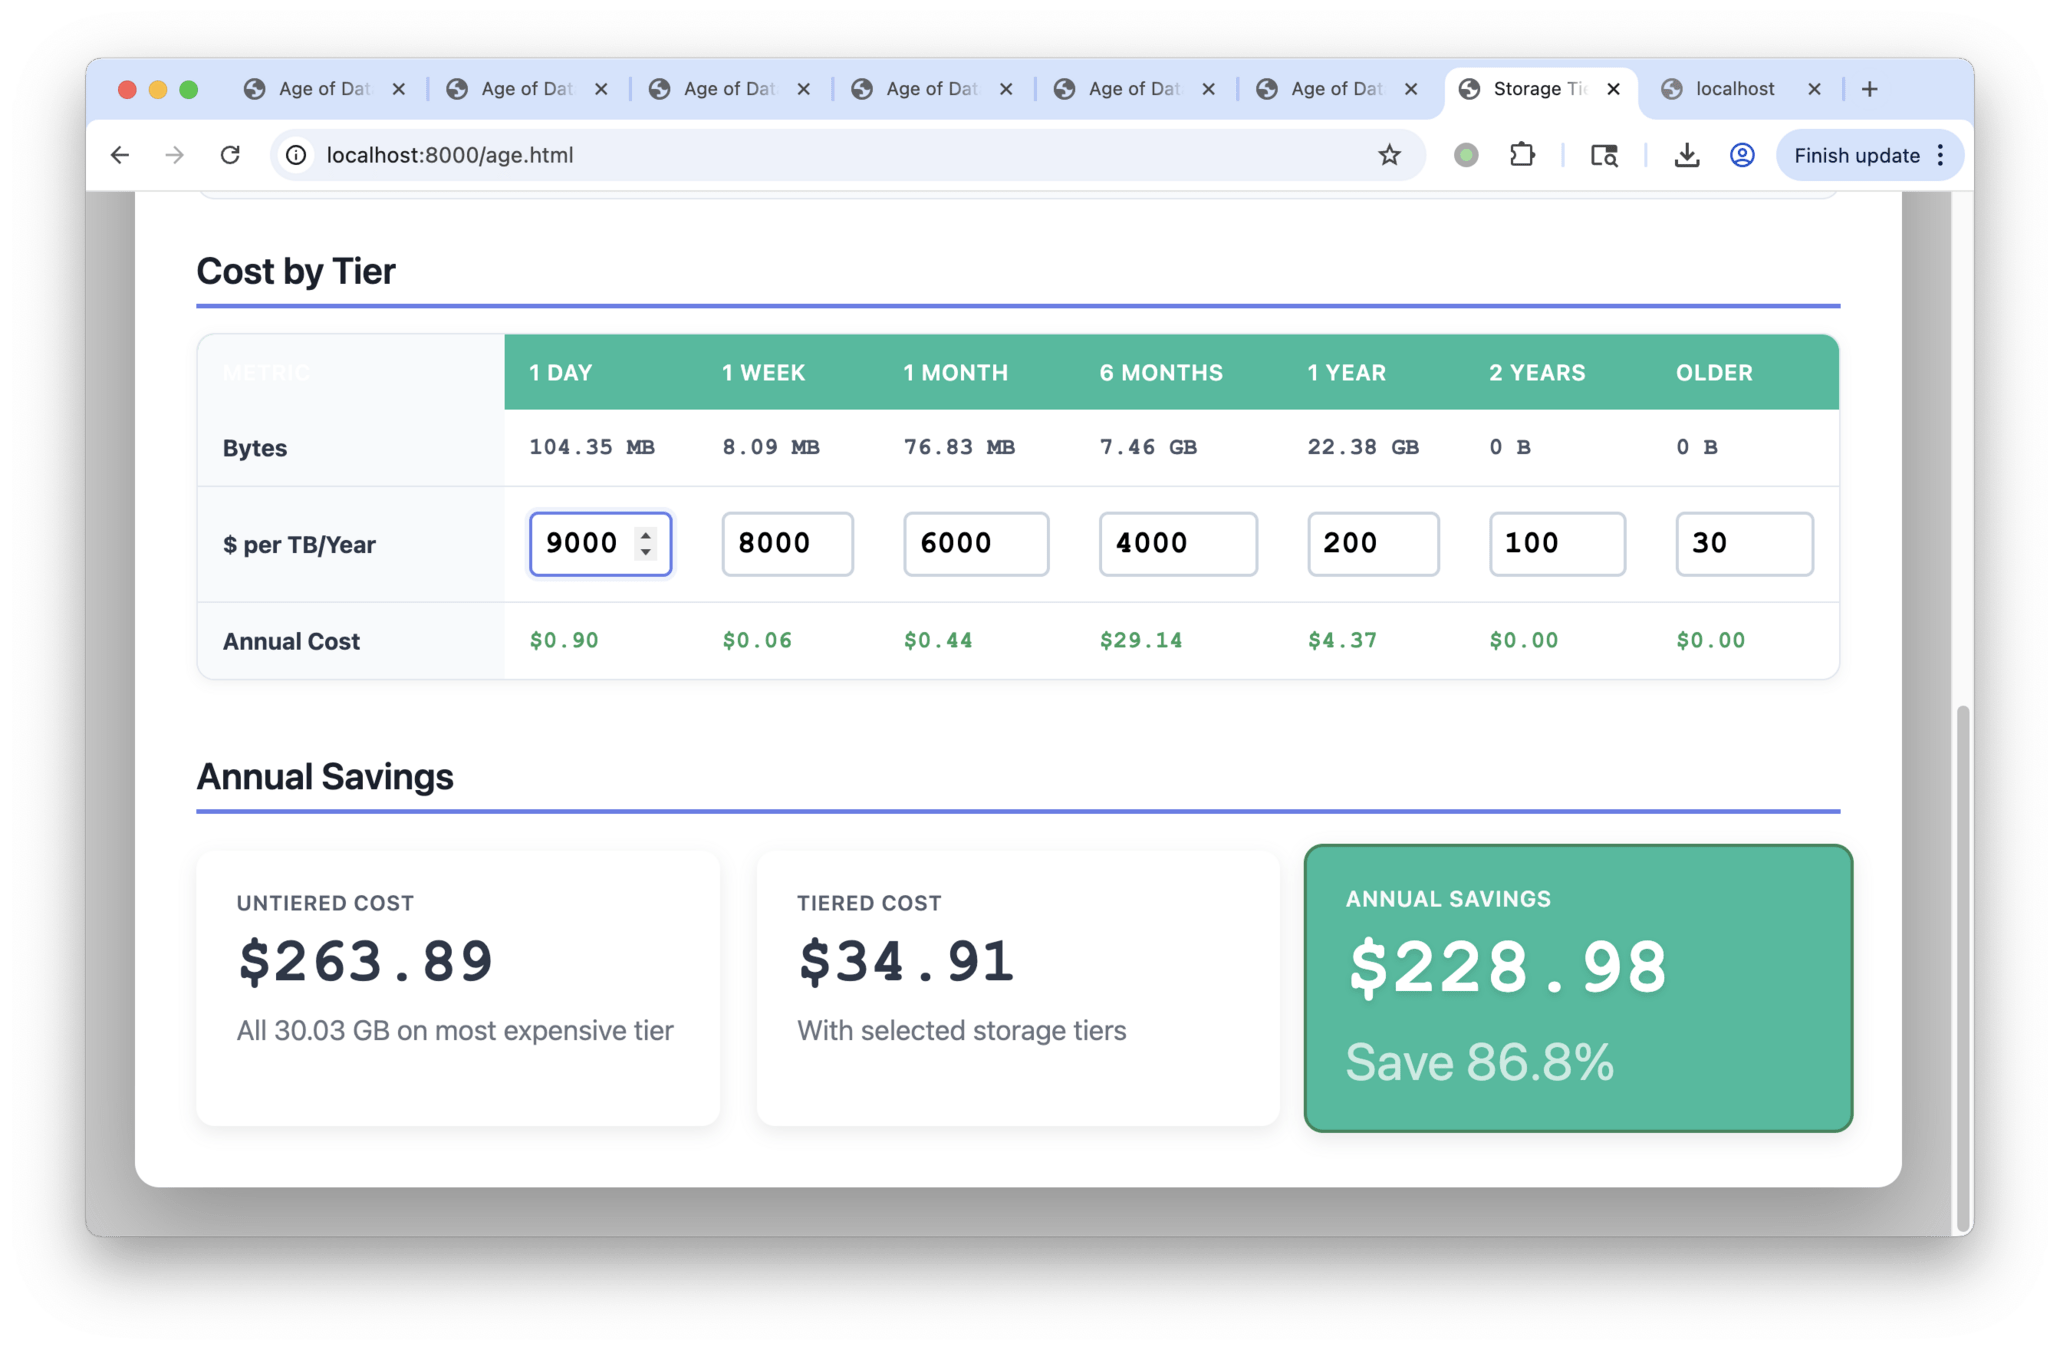This screenshot has width=2060, height=1350.
Task: Decrement 1 Day cost stepper down arrow
Action: (646, 552)
